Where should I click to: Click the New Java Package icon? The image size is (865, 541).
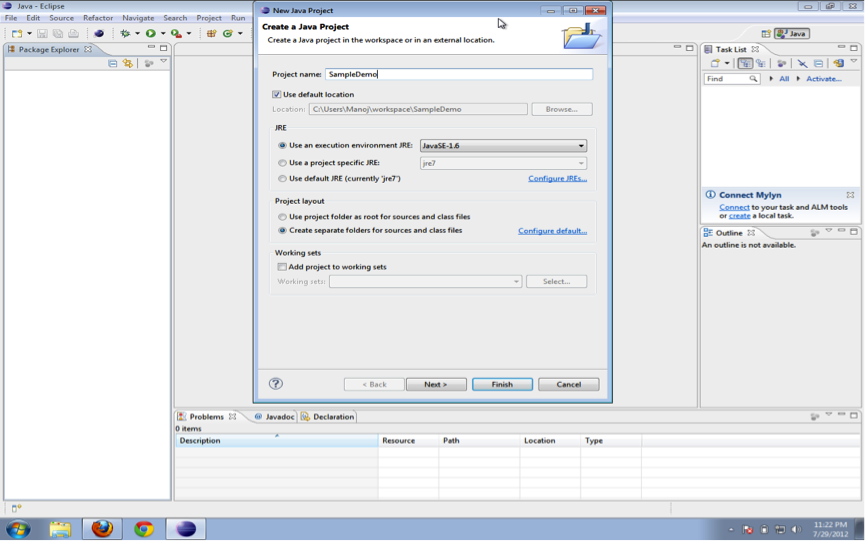[x=211, y=34]
